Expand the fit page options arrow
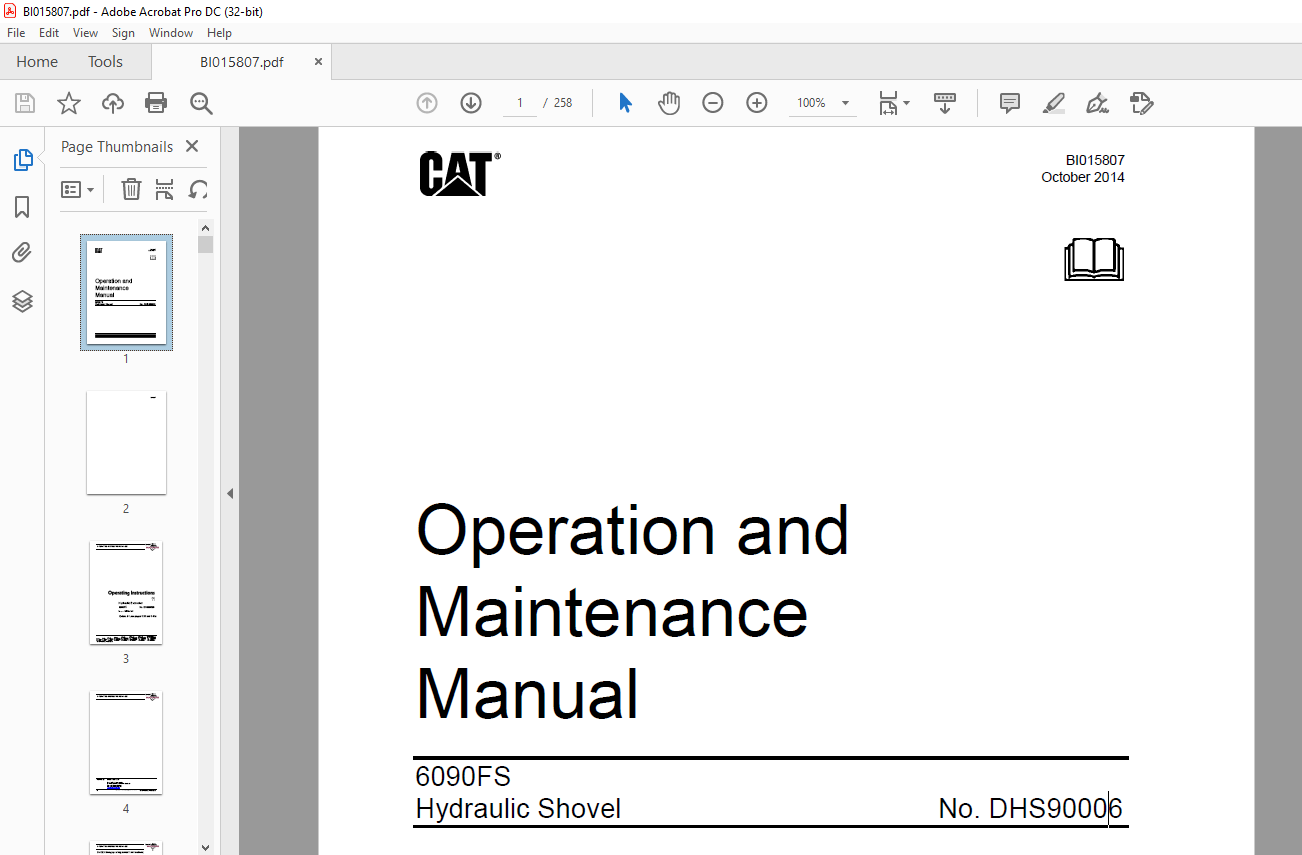 906,103
